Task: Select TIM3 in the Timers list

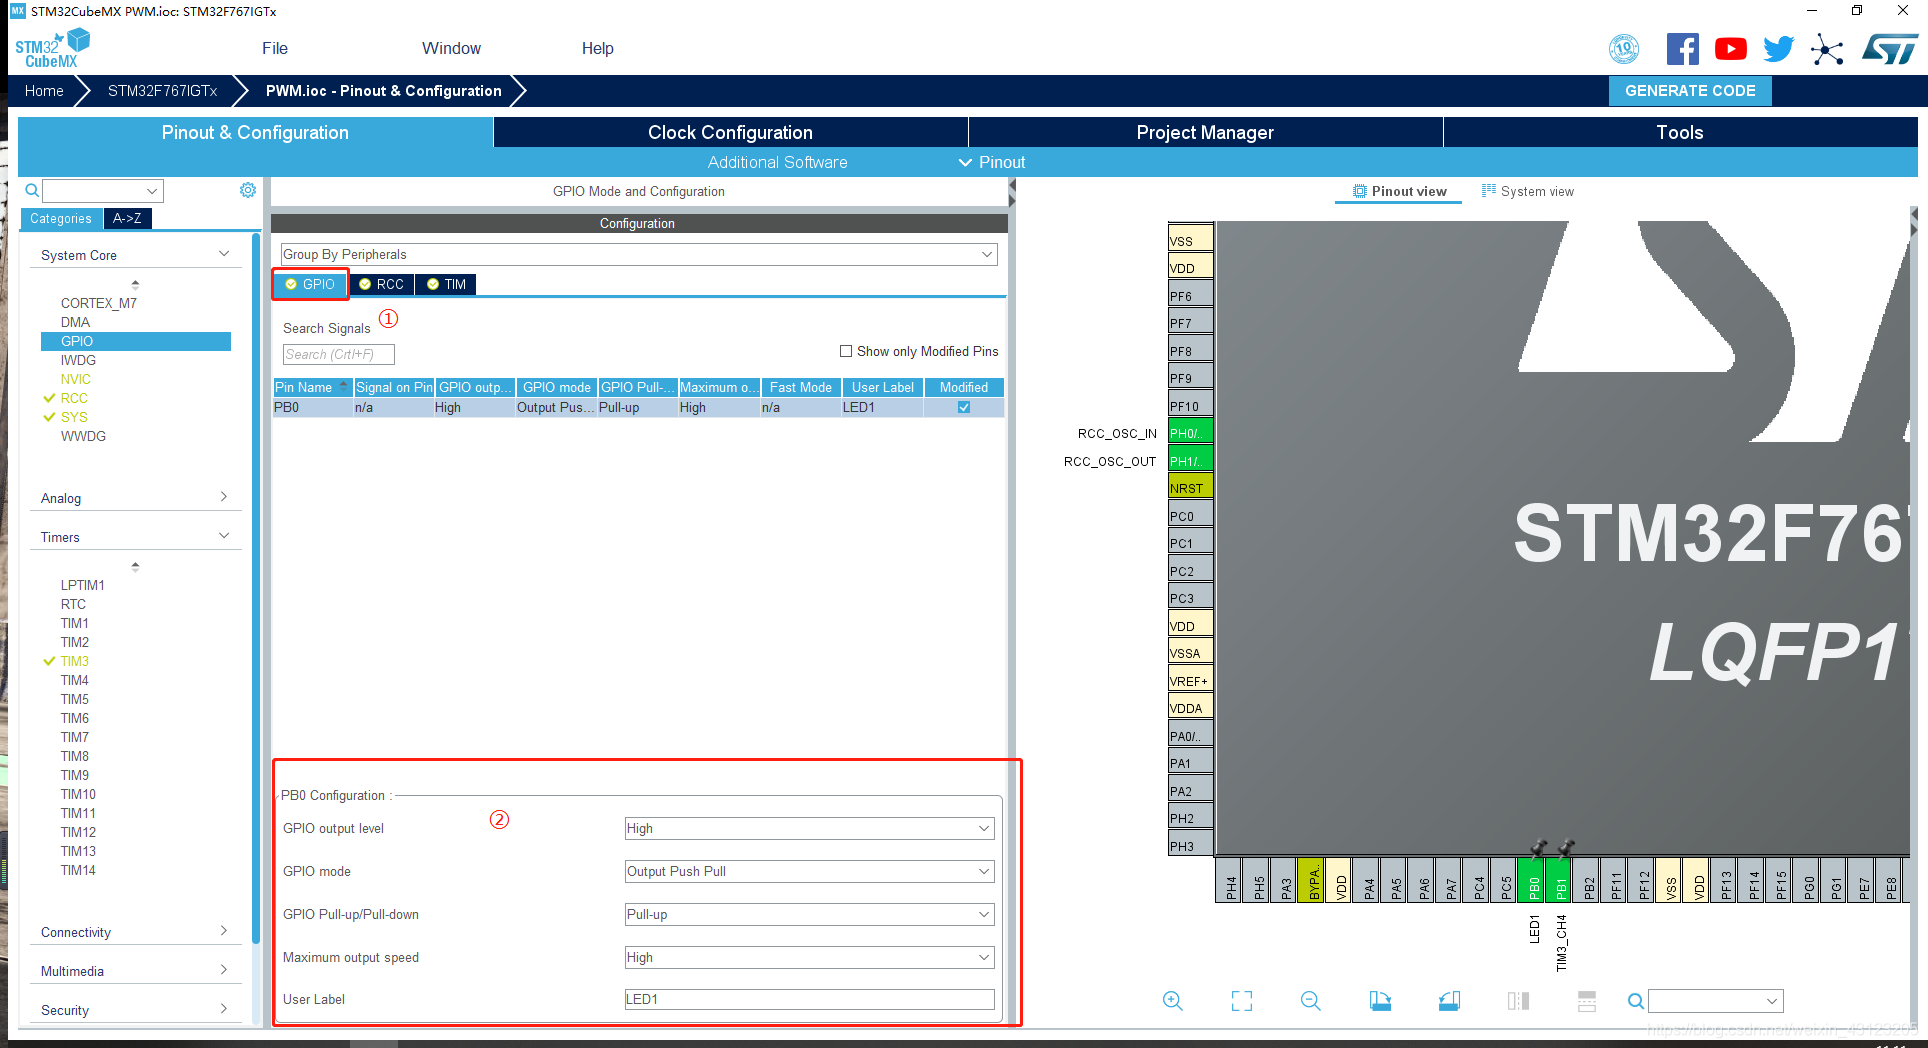Action: click(x=75, y=661)
